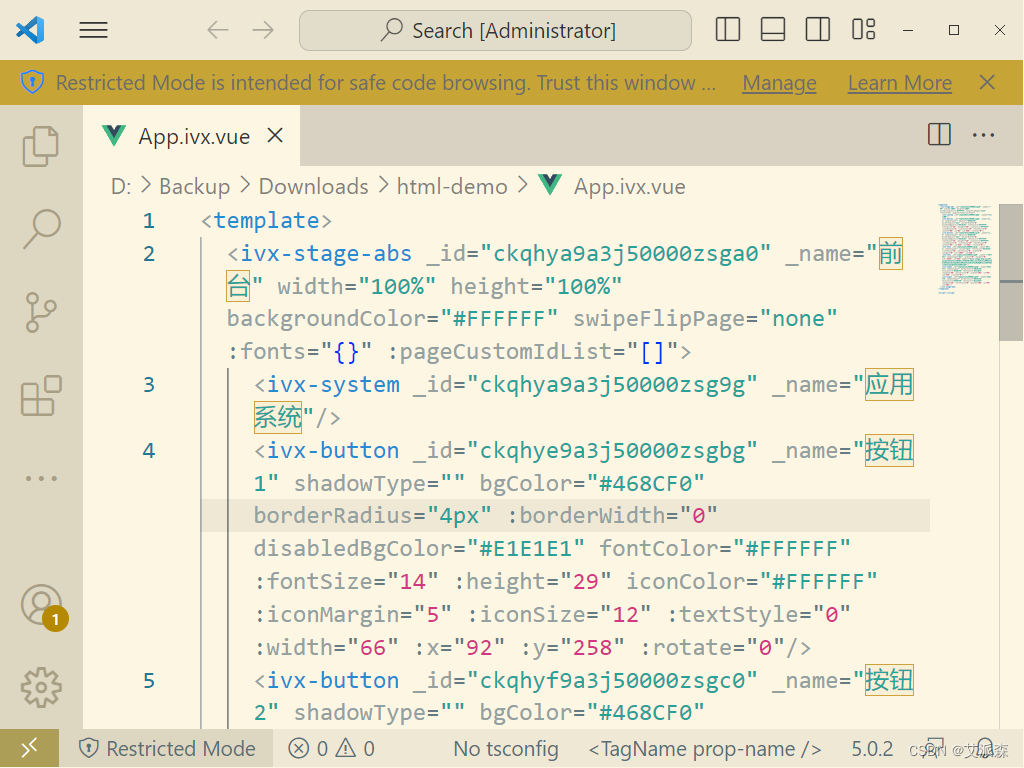The image size is (1024, 768).
Task: Click html-demo in the breadcrumb path
Action: 451,186
